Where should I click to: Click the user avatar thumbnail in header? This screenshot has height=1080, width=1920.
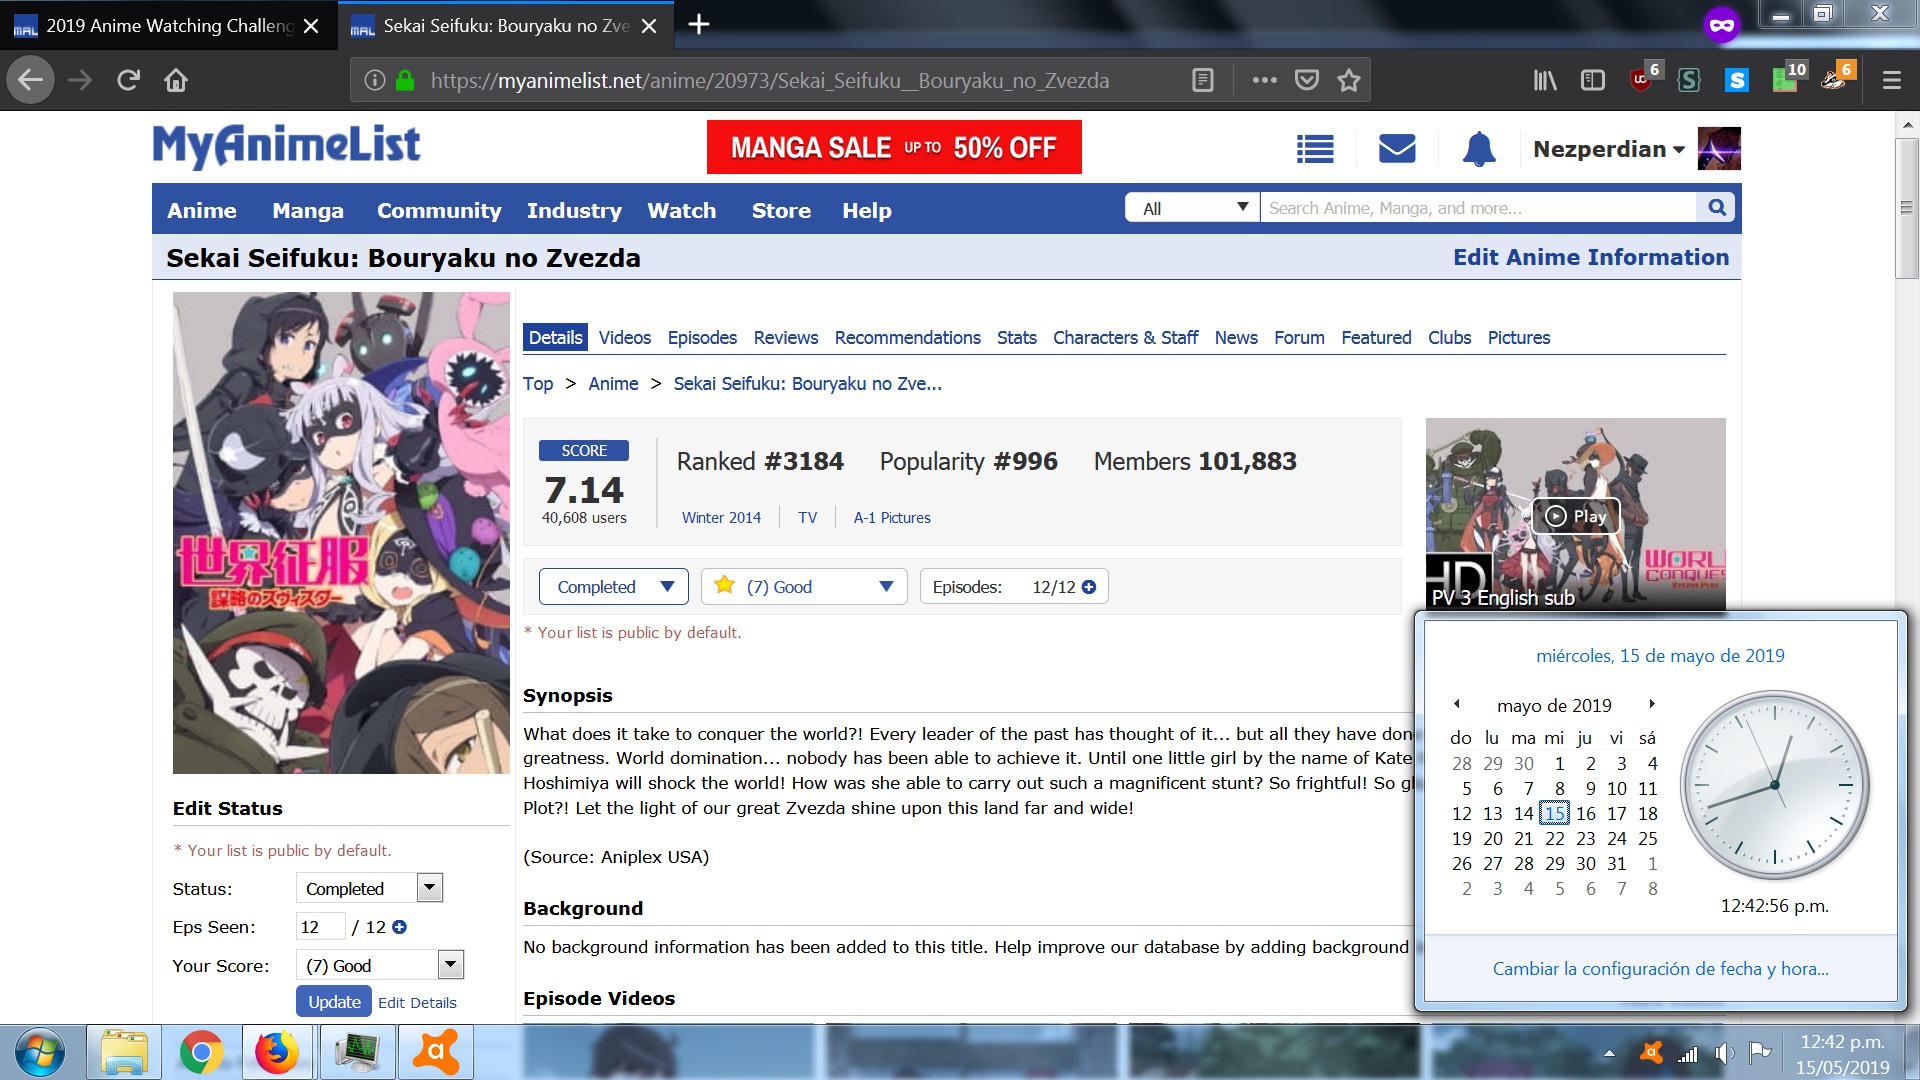point(1719,149)
